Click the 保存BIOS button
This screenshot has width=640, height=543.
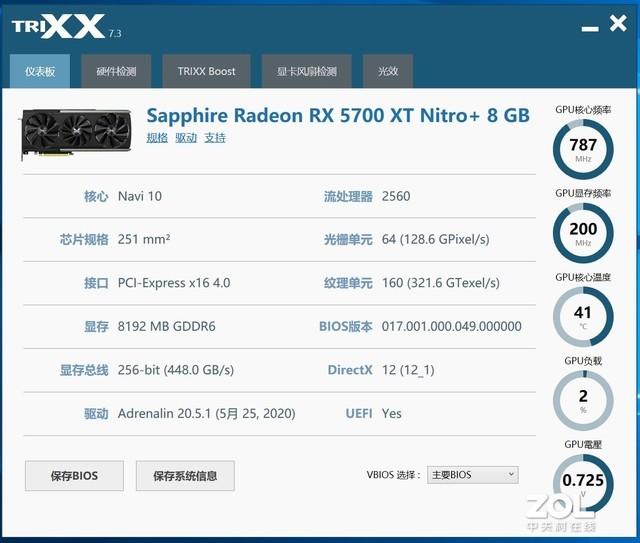pos(74,476)
